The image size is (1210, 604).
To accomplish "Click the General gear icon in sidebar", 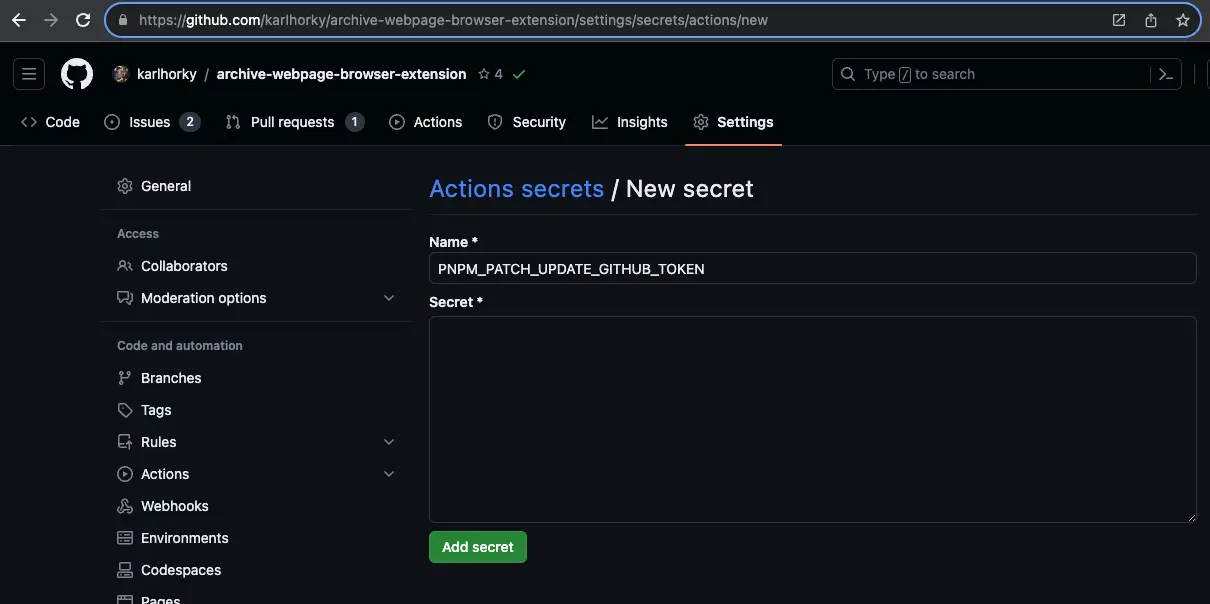I will pos(125,186).
